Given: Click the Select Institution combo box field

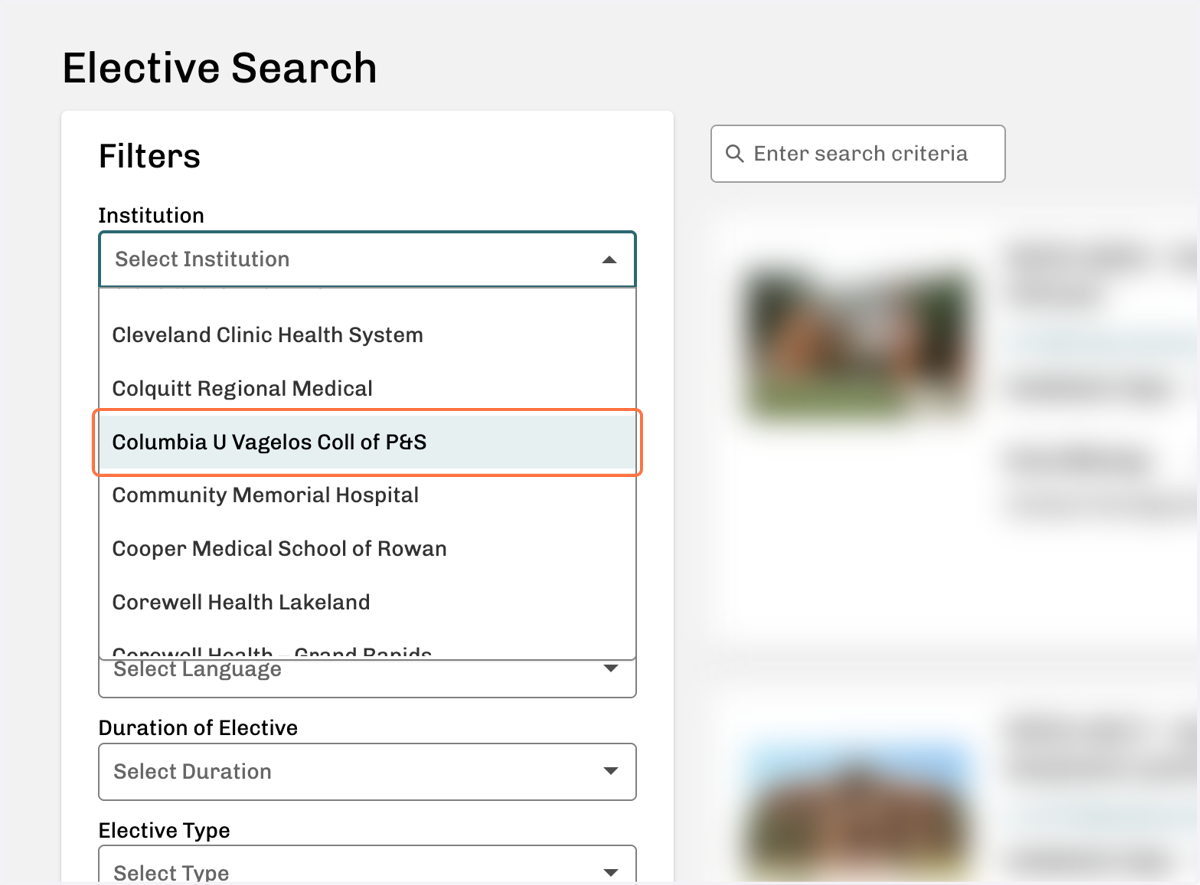Looking at the screenshot, I should click(x=367, y=260).
